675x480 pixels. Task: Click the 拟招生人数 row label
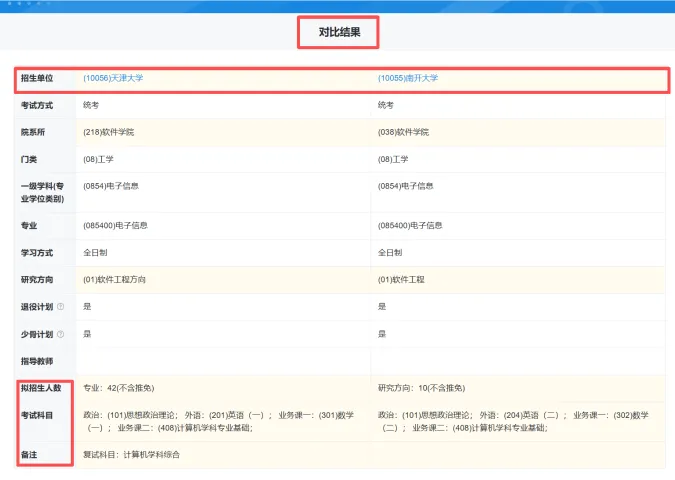coord(41,388)
